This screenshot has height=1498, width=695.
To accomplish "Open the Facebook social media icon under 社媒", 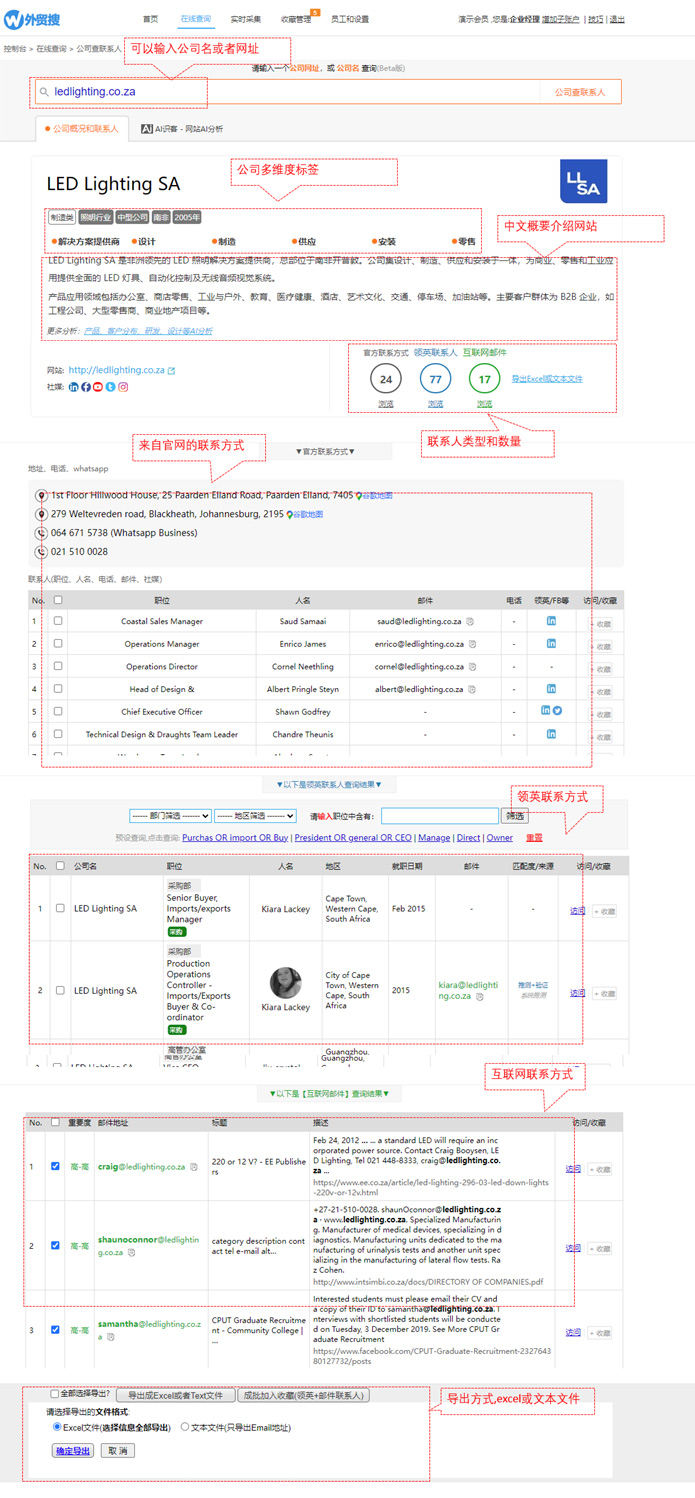I will click(x=86, y=387).
